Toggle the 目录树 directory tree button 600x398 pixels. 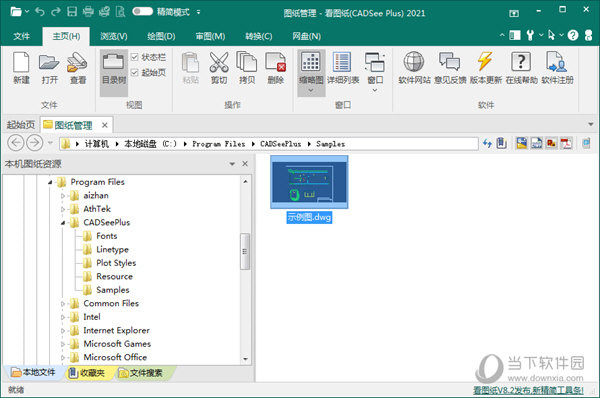[114, 72]
